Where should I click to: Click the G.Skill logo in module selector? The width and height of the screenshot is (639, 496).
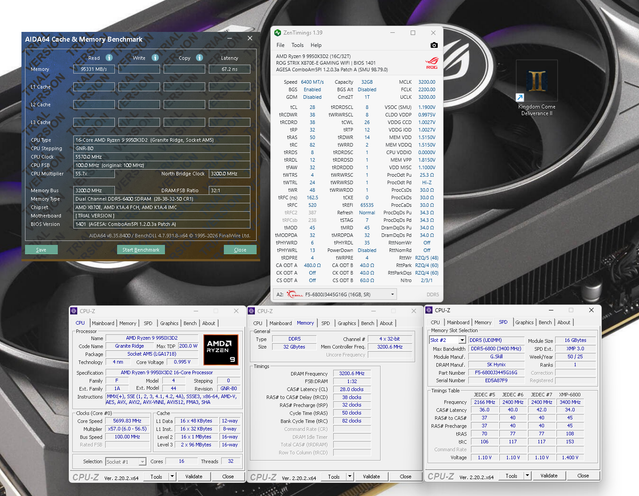pyautogui.click(x=294, y=294)
